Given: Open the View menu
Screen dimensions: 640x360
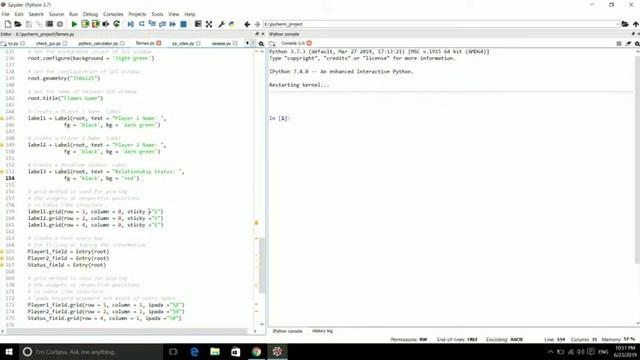Looking at the screenshot, I should (173, 14).
